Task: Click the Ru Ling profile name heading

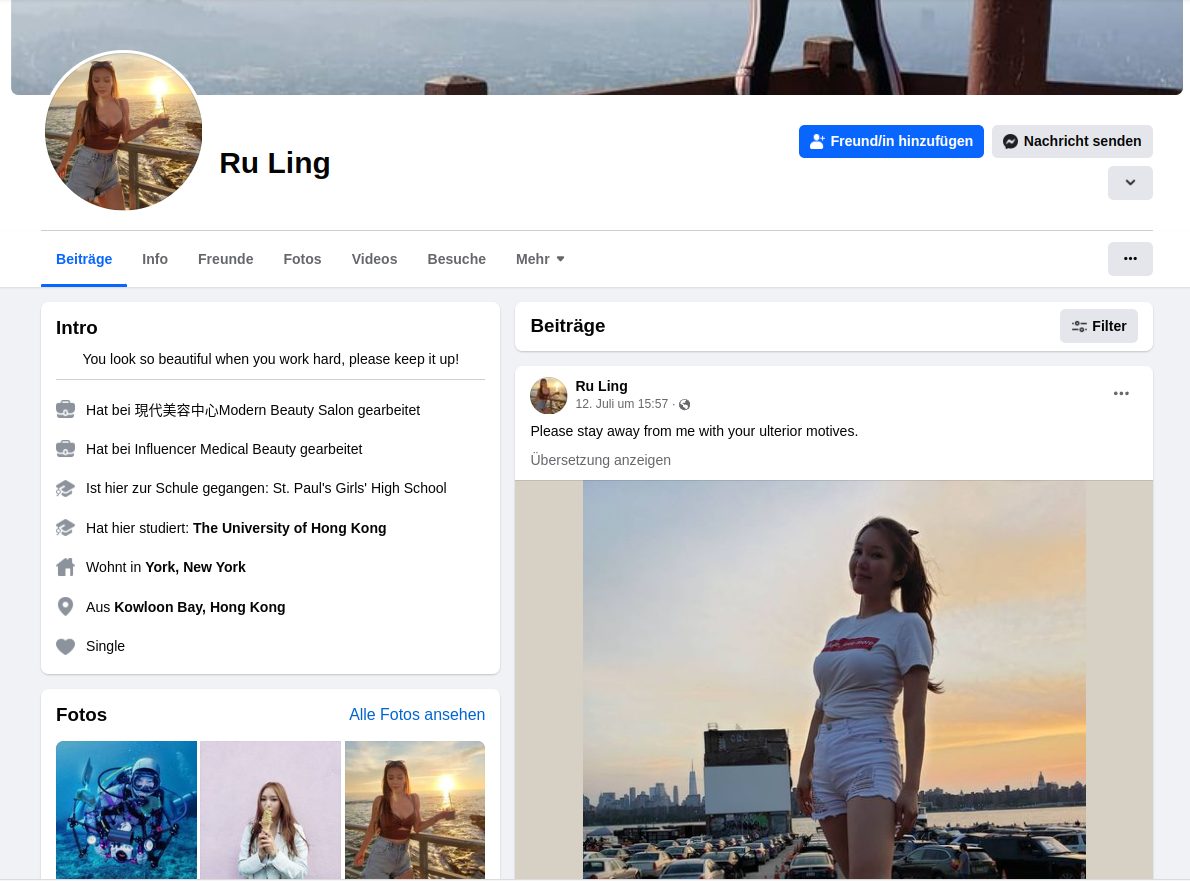Action: 275,163
